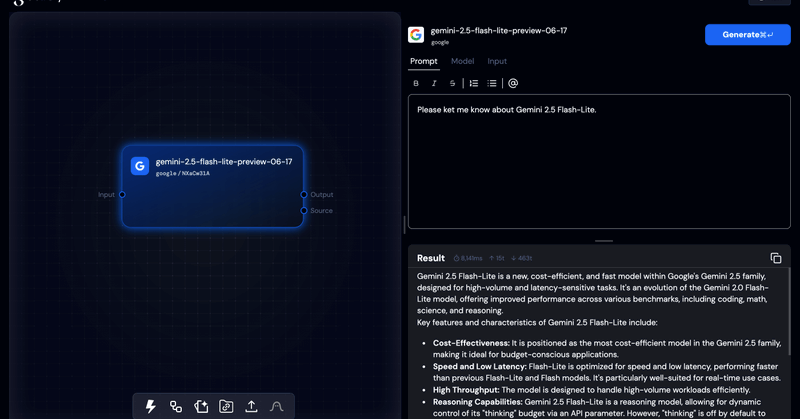800x419 pixels.
Task: Click the 15t input tokens stat
Action: (x=496, y=258)
